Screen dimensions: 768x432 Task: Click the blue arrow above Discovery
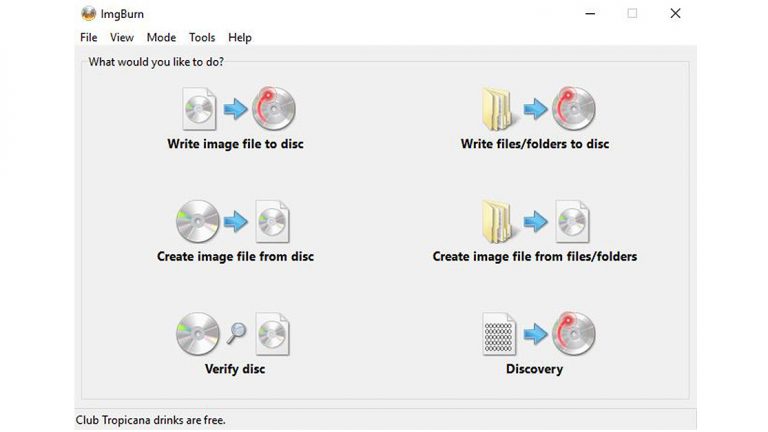(x=535, y=334)
